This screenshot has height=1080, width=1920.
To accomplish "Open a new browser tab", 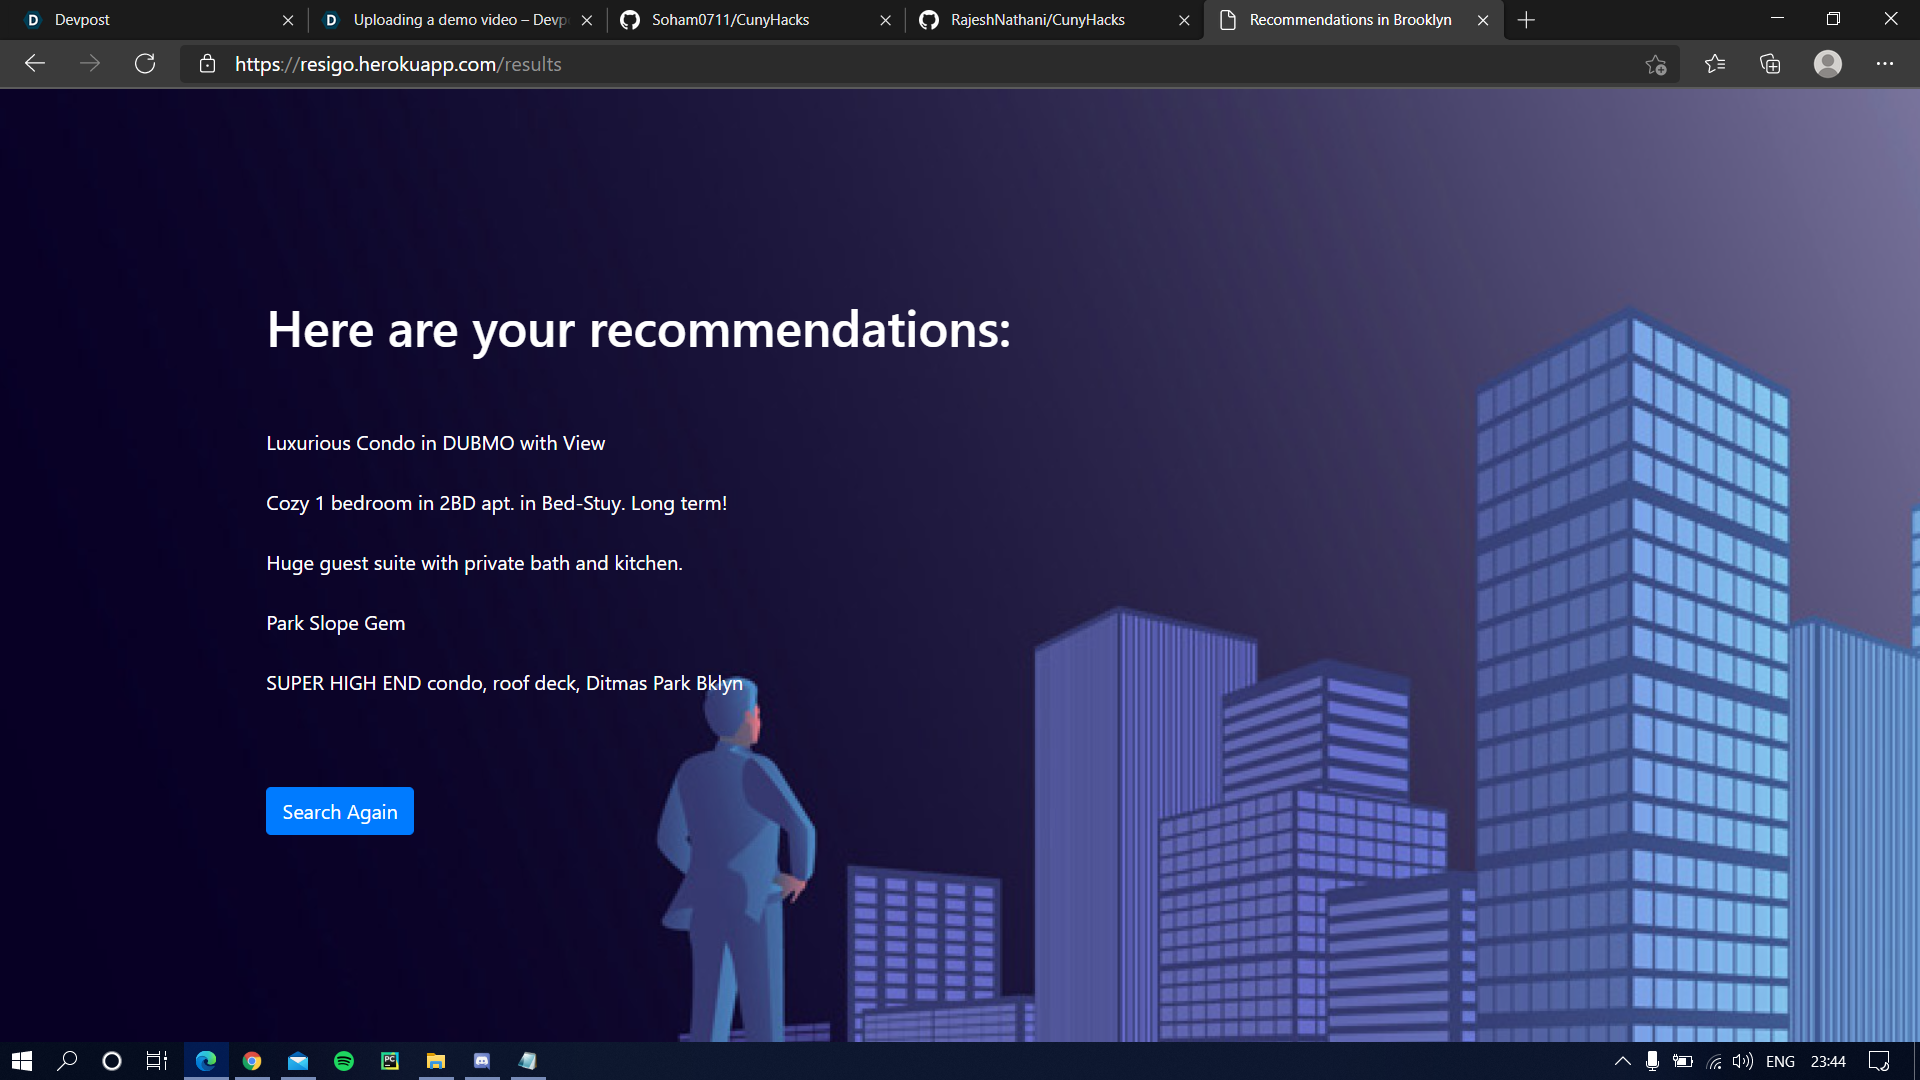I will 1526,20.
